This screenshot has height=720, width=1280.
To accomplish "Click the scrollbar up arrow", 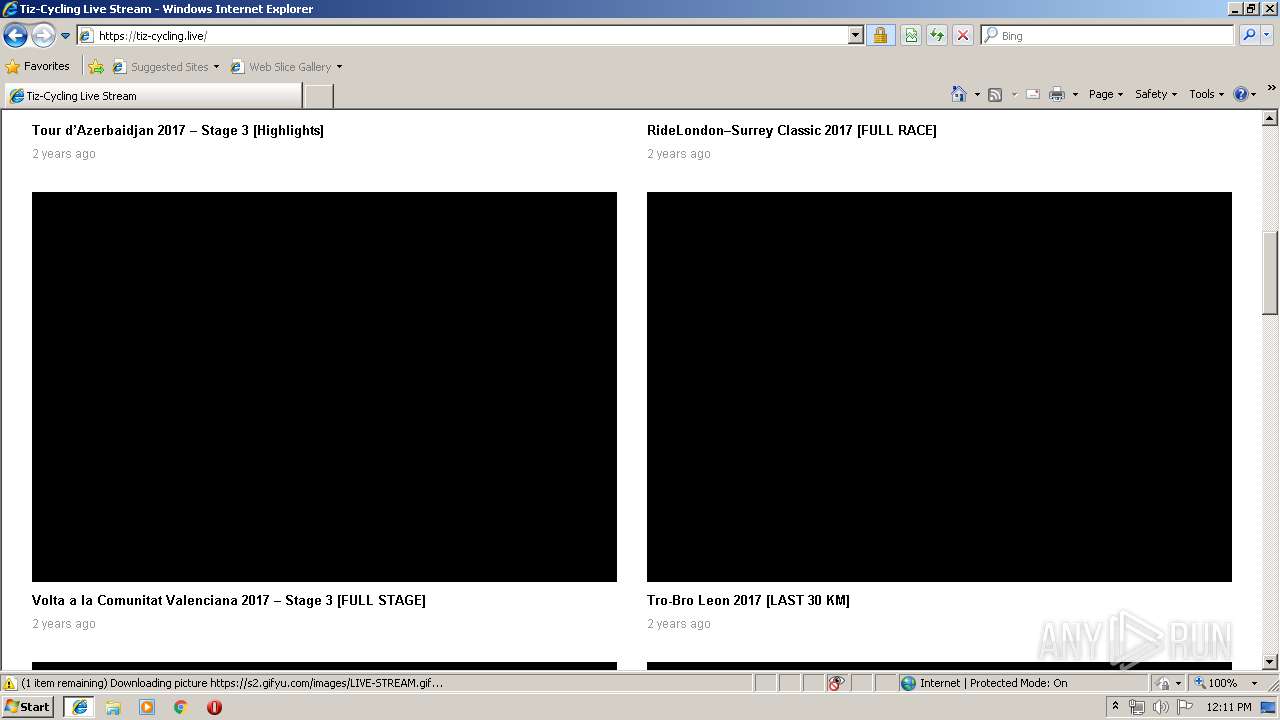I will pyautogui.click(x=1270, y=119).
